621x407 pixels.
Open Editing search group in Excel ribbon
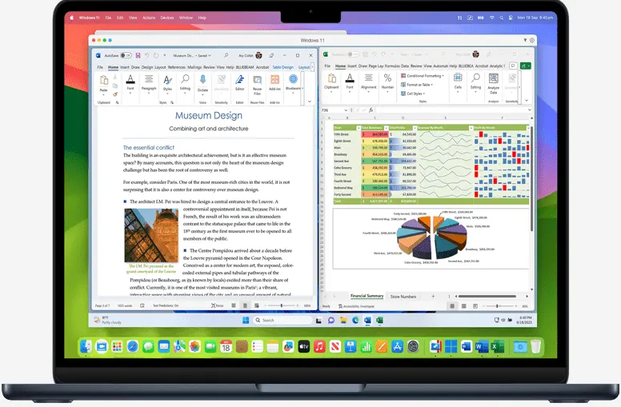(x=476, y=82)
